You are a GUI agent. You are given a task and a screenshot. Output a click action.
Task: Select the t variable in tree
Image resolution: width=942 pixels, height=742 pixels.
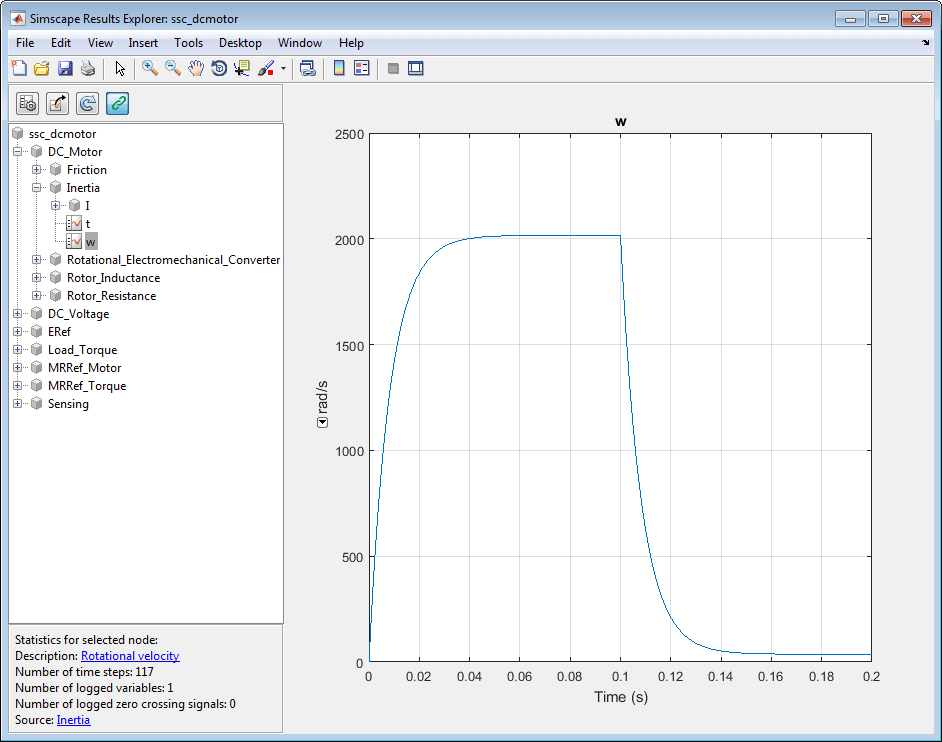point(88,224)
